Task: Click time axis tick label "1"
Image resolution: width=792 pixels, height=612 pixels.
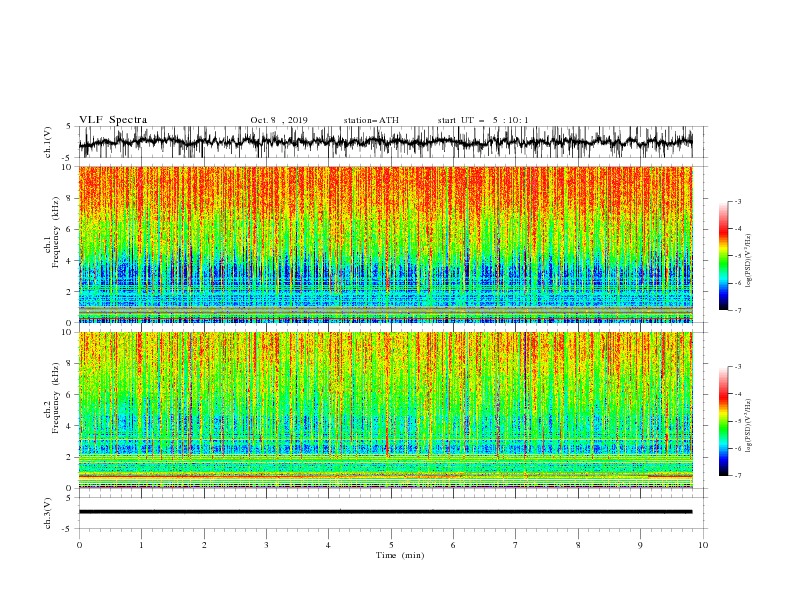Action: tap(141, 545)
